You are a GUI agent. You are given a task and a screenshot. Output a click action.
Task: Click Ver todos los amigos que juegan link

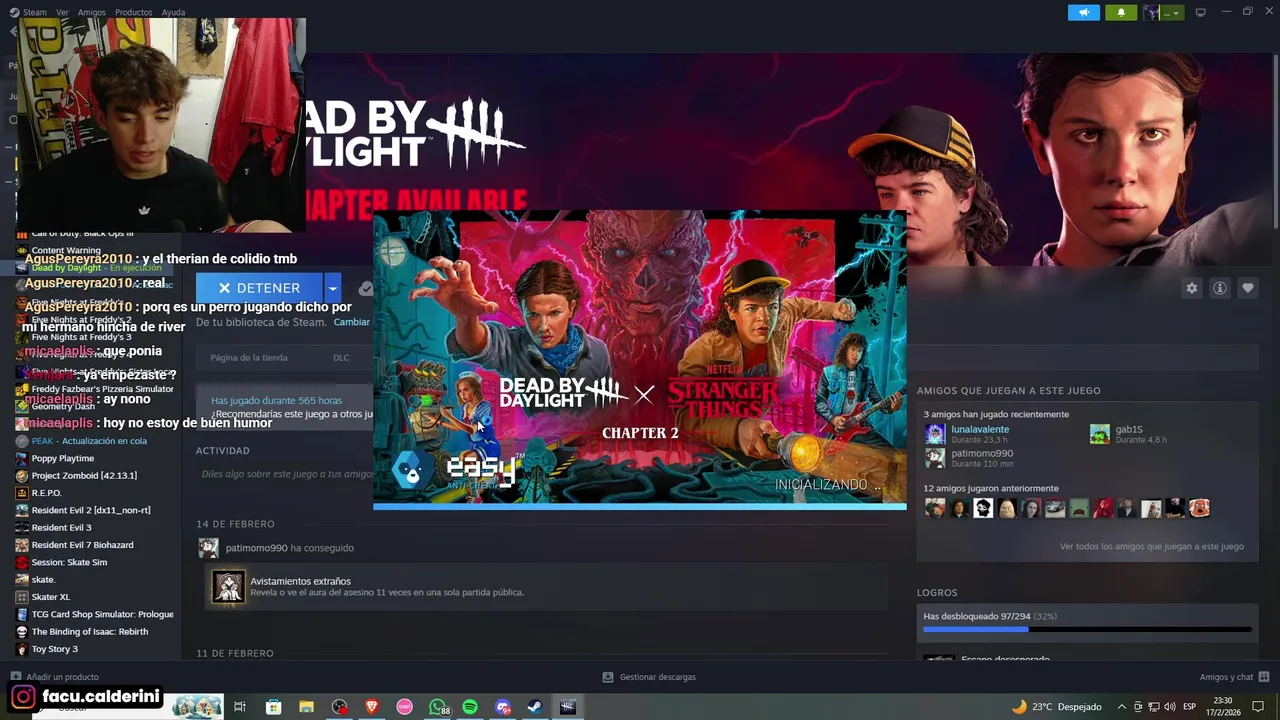pyautogui.click(x=1152, y=546)
